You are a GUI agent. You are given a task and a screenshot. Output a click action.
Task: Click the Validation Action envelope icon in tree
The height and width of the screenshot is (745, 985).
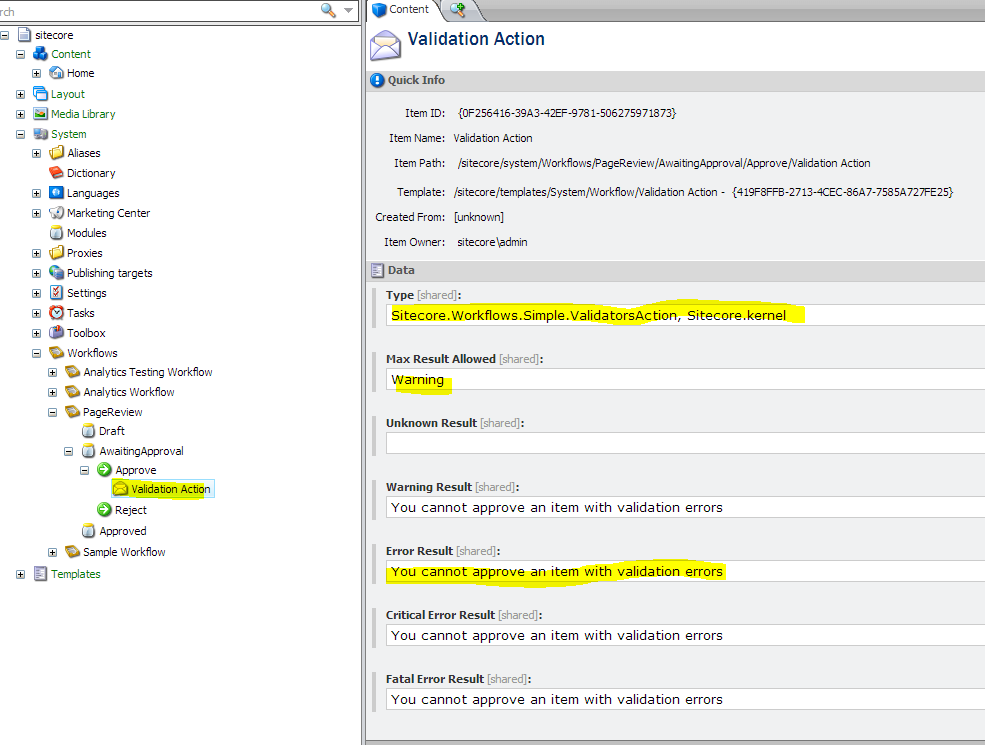[x=121, y=489]
